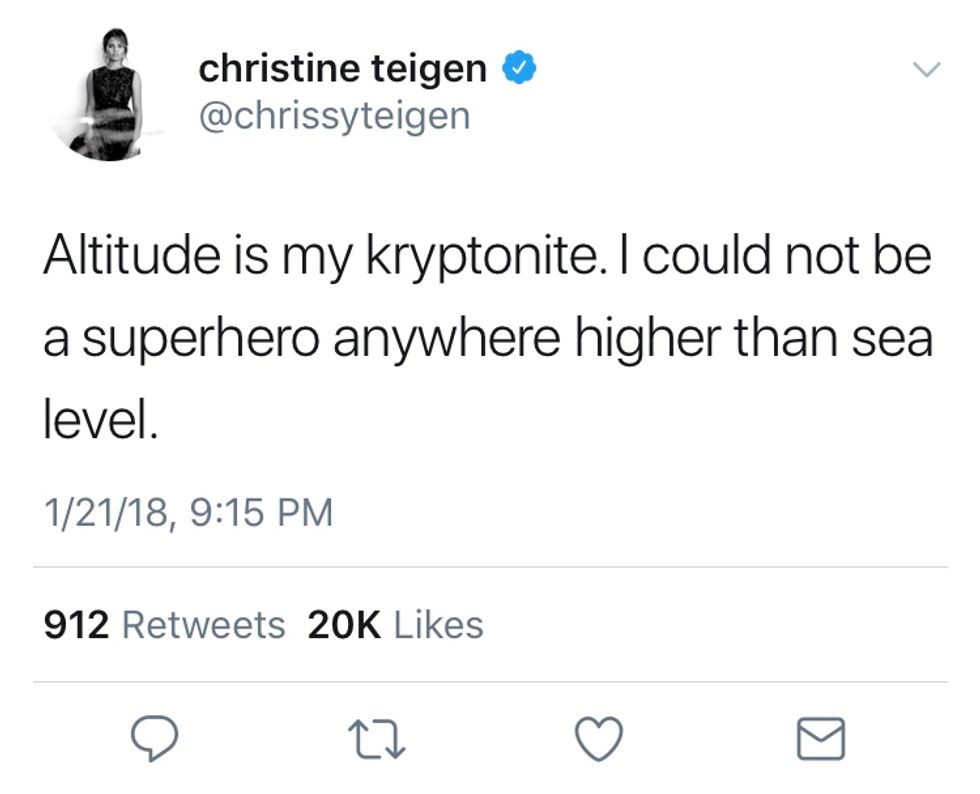Expand the tweet options chevron
Viewport: 980px width, 794px height.
click(x=928, y=69)
